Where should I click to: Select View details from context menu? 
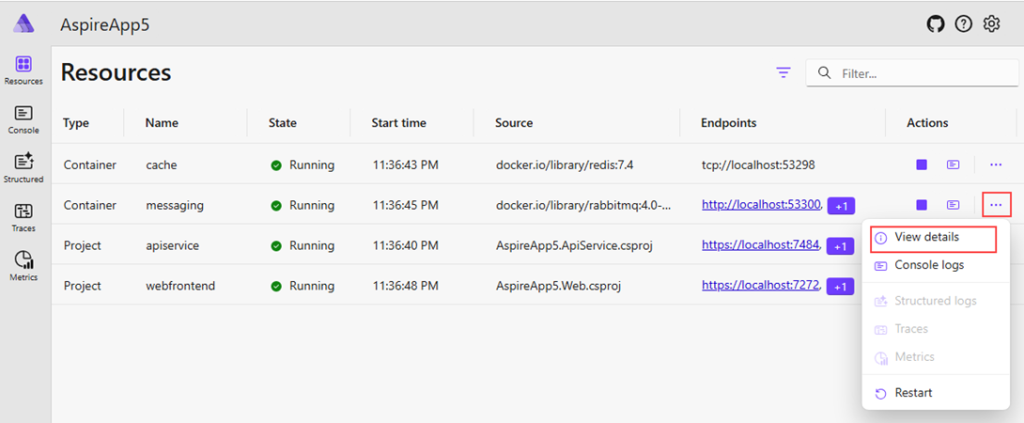pyautogui.click(x=926, y=237)
